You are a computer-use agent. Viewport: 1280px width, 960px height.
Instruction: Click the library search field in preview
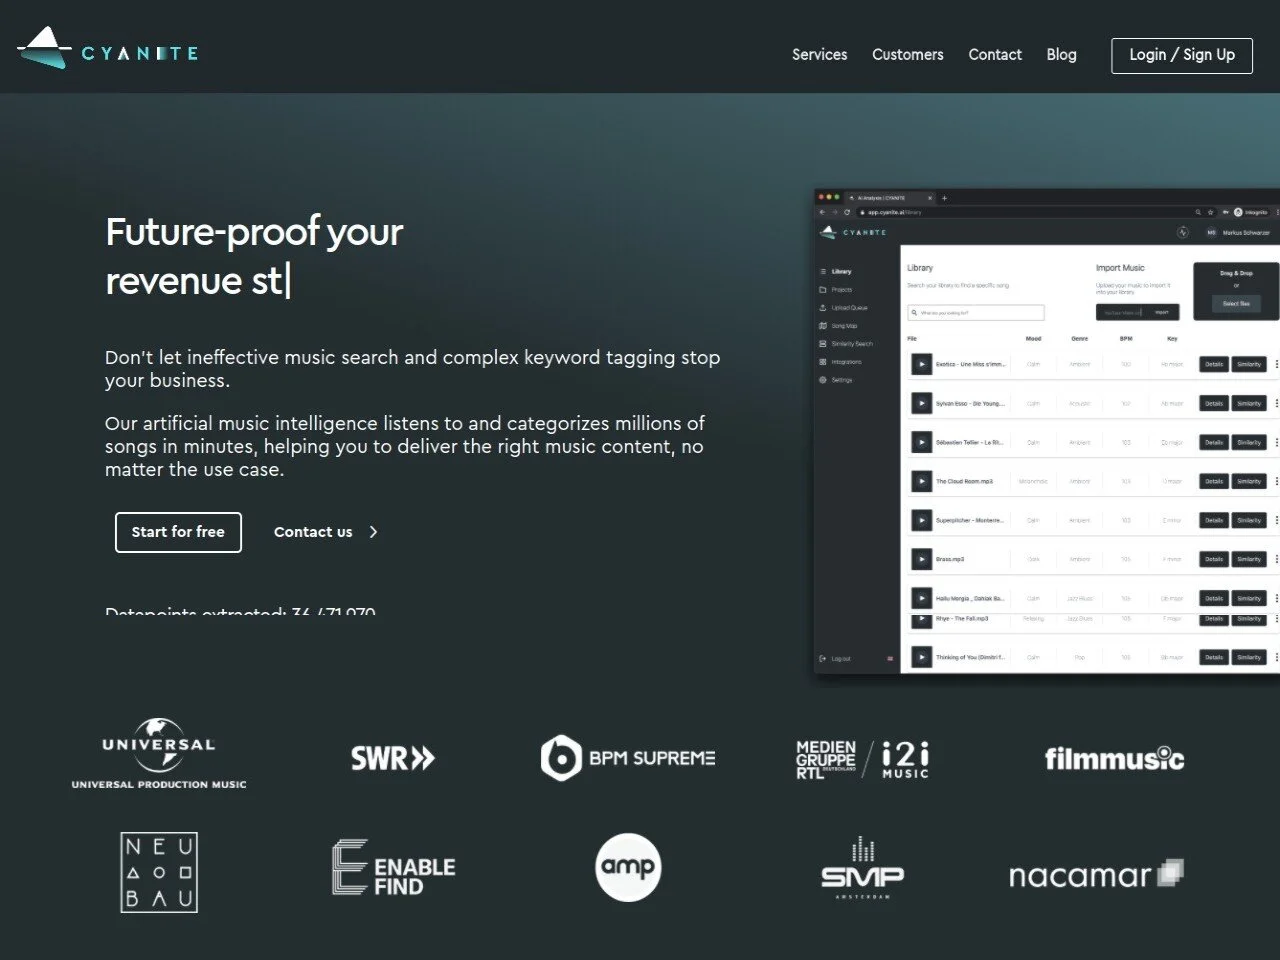pyautogui.click(x=976, y=313)
